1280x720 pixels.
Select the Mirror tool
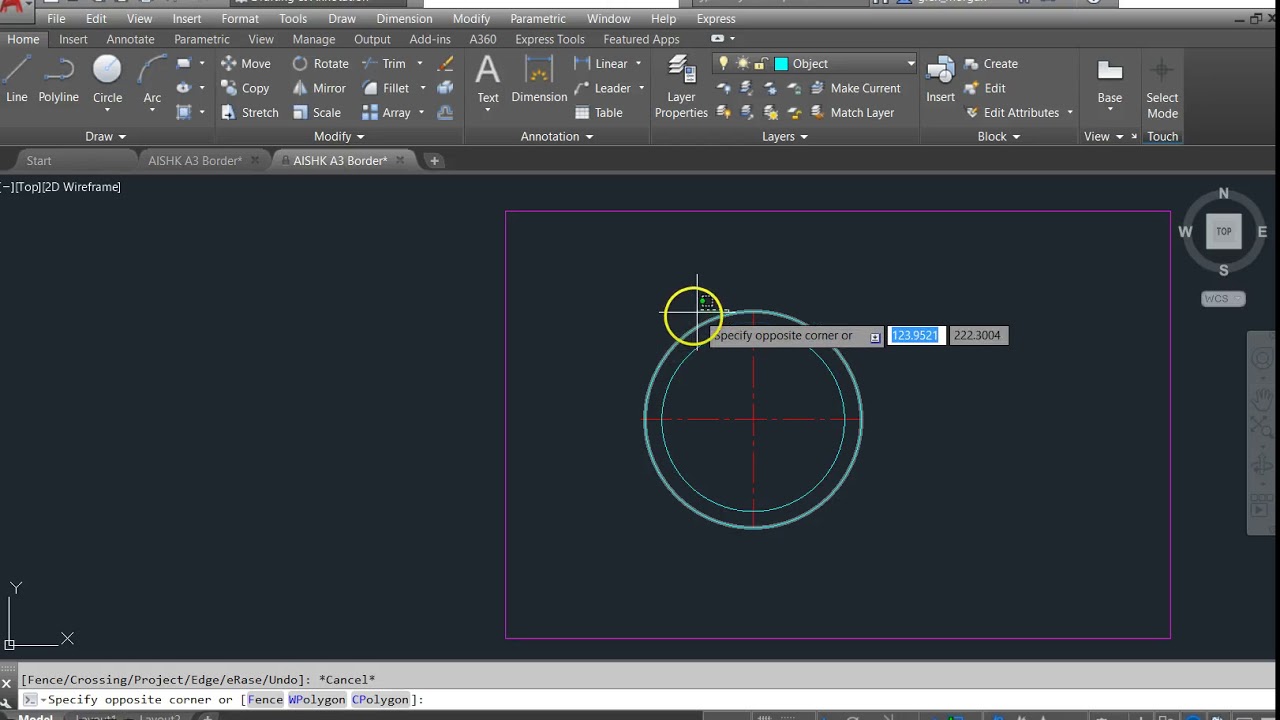(x=319, y=88)
